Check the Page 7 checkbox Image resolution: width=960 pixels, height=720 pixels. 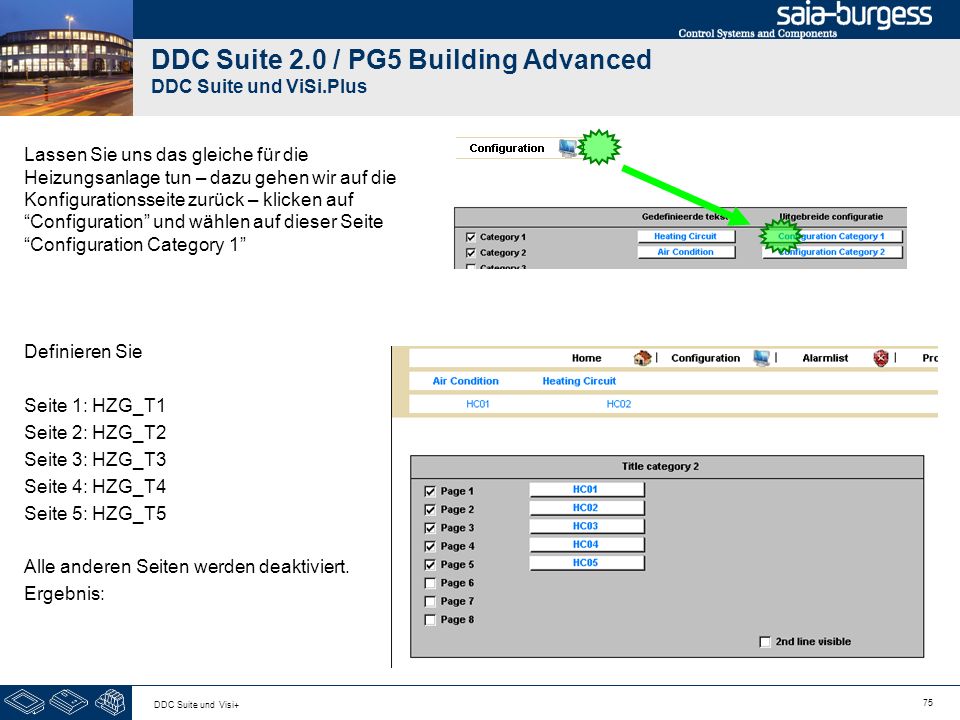click(x=430, y=601)
